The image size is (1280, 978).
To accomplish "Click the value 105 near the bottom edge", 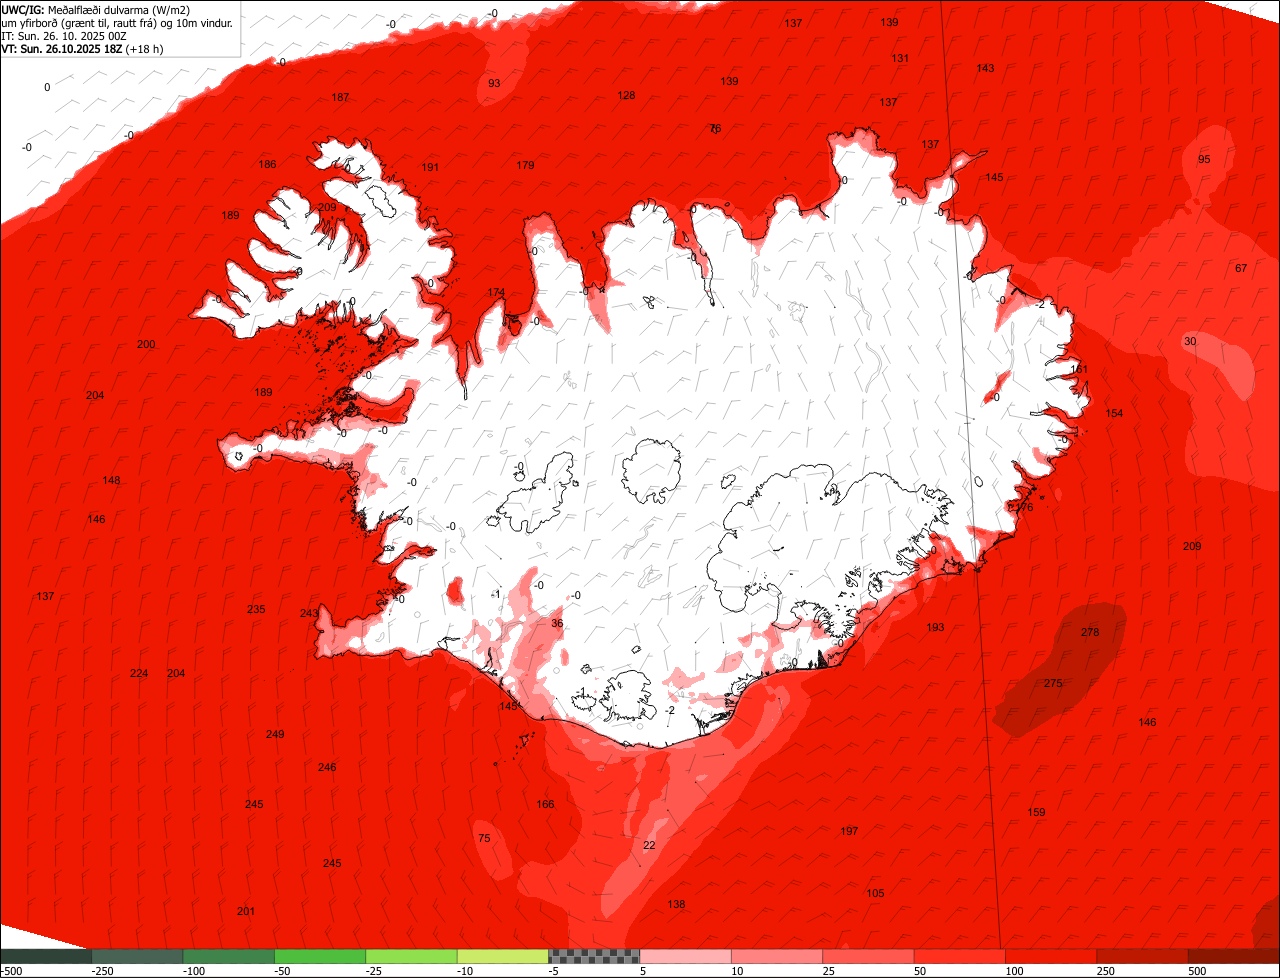I will pos(875,893).
